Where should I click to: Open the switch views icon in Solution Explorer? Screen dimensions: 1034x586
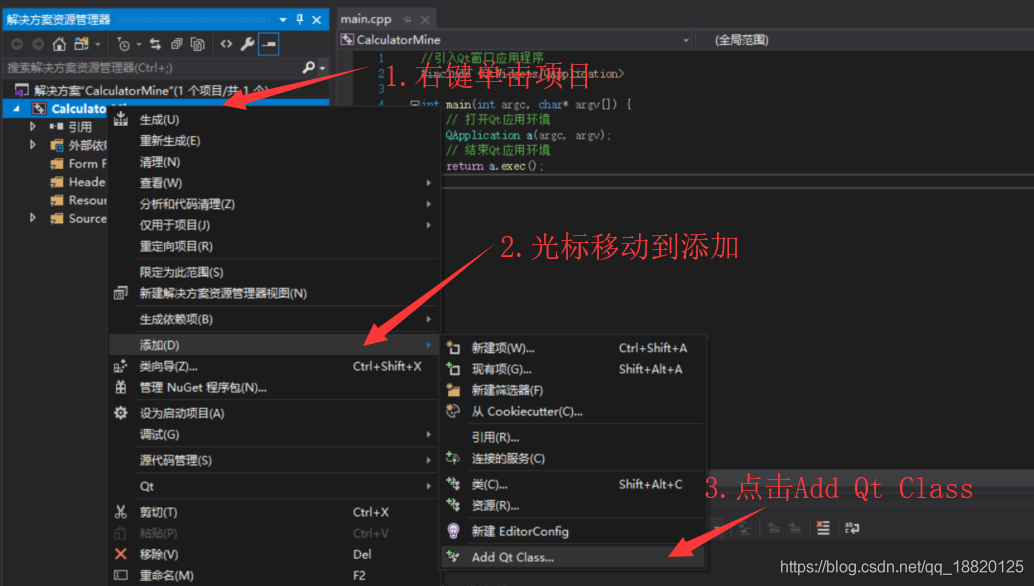click(82, 44)
